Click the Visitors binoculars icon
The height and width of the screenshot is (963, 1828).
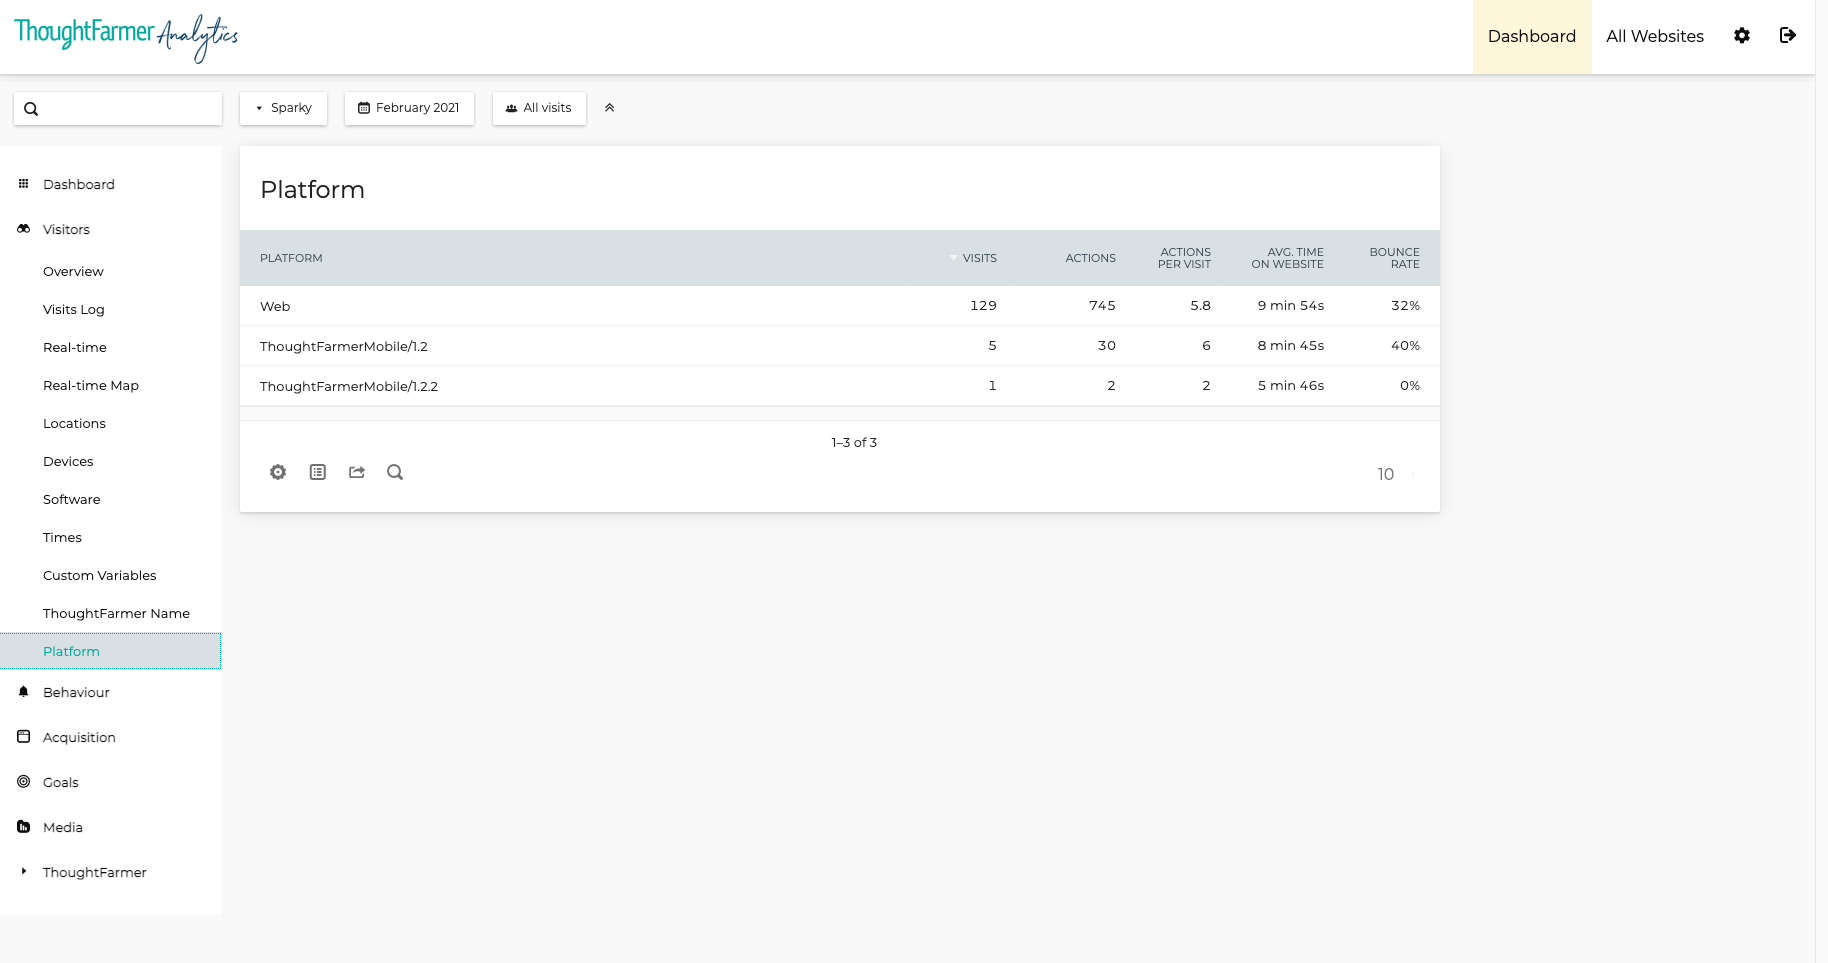[x=24, y=229]
